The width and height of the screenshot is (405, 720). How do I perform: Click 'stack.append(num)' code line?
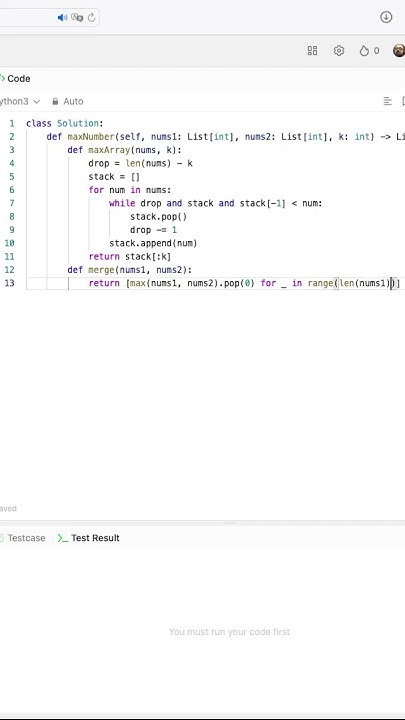pyautogui.click(x=153, y=243)
